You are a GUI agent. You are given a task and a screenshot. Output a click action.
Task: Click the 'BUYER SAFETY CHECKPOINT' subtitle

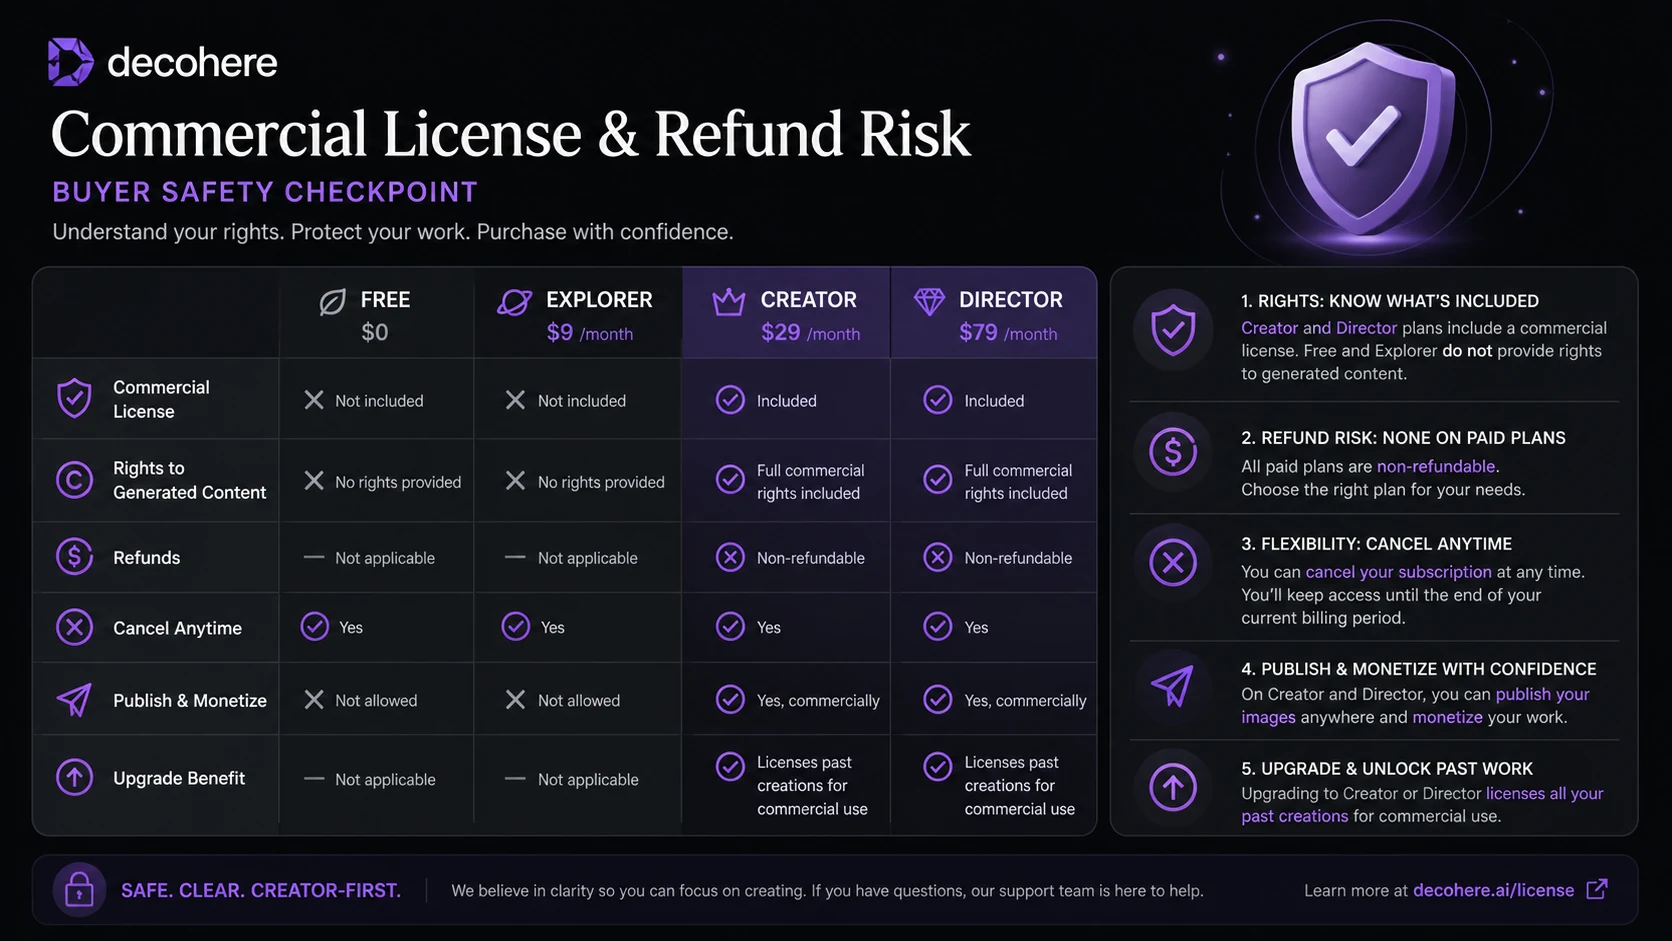[x=265, y=192]
